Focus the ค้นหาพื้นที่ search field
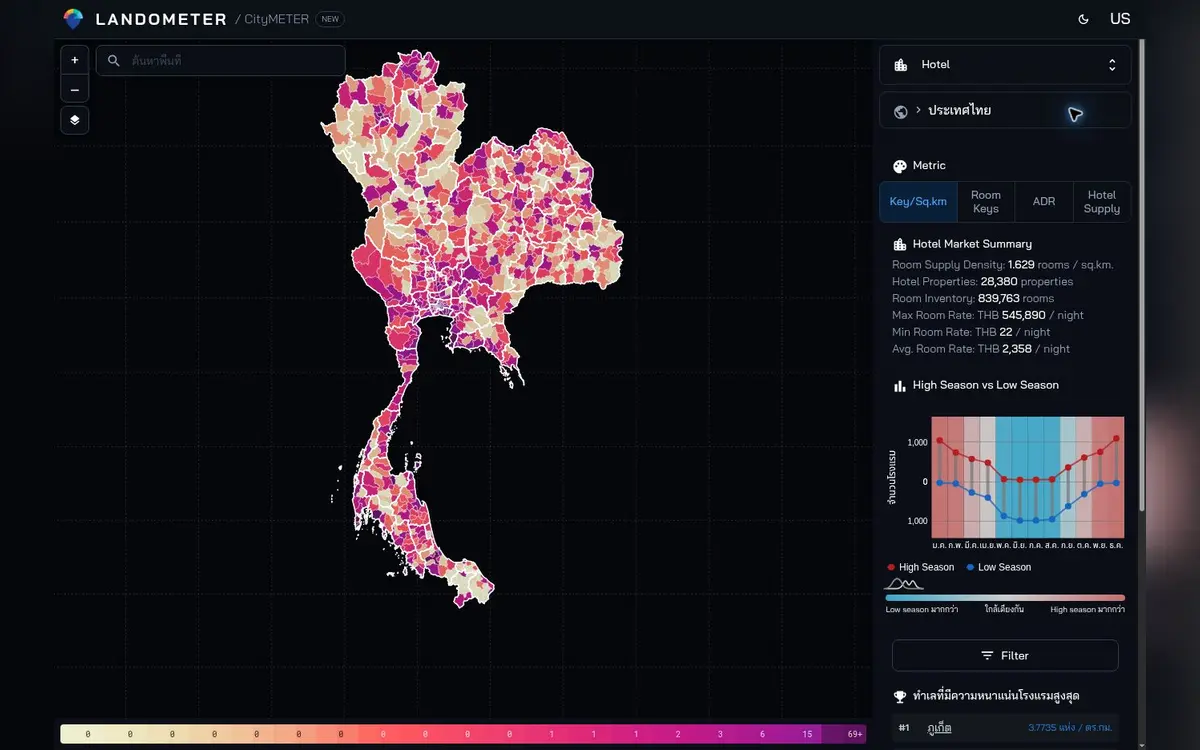 pos(221,61)
